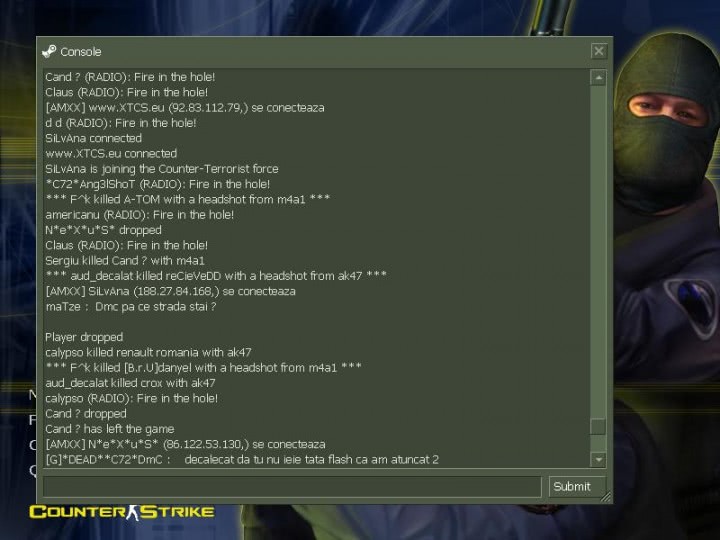Image resolution: width=720 pixels, height=540 pixels.
Task: Select the maTze chat message line
Action: point(131,307)
